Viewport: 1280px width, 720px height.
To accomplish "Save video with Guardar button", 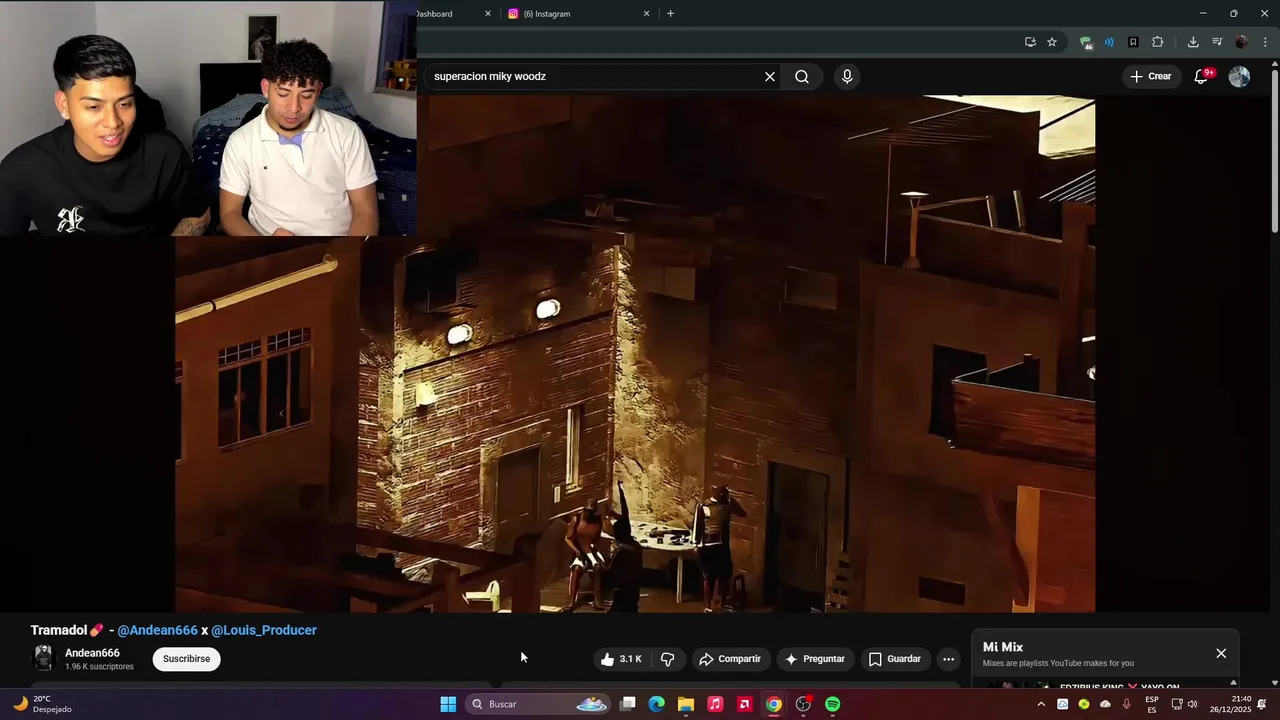I will coord(894,659).
